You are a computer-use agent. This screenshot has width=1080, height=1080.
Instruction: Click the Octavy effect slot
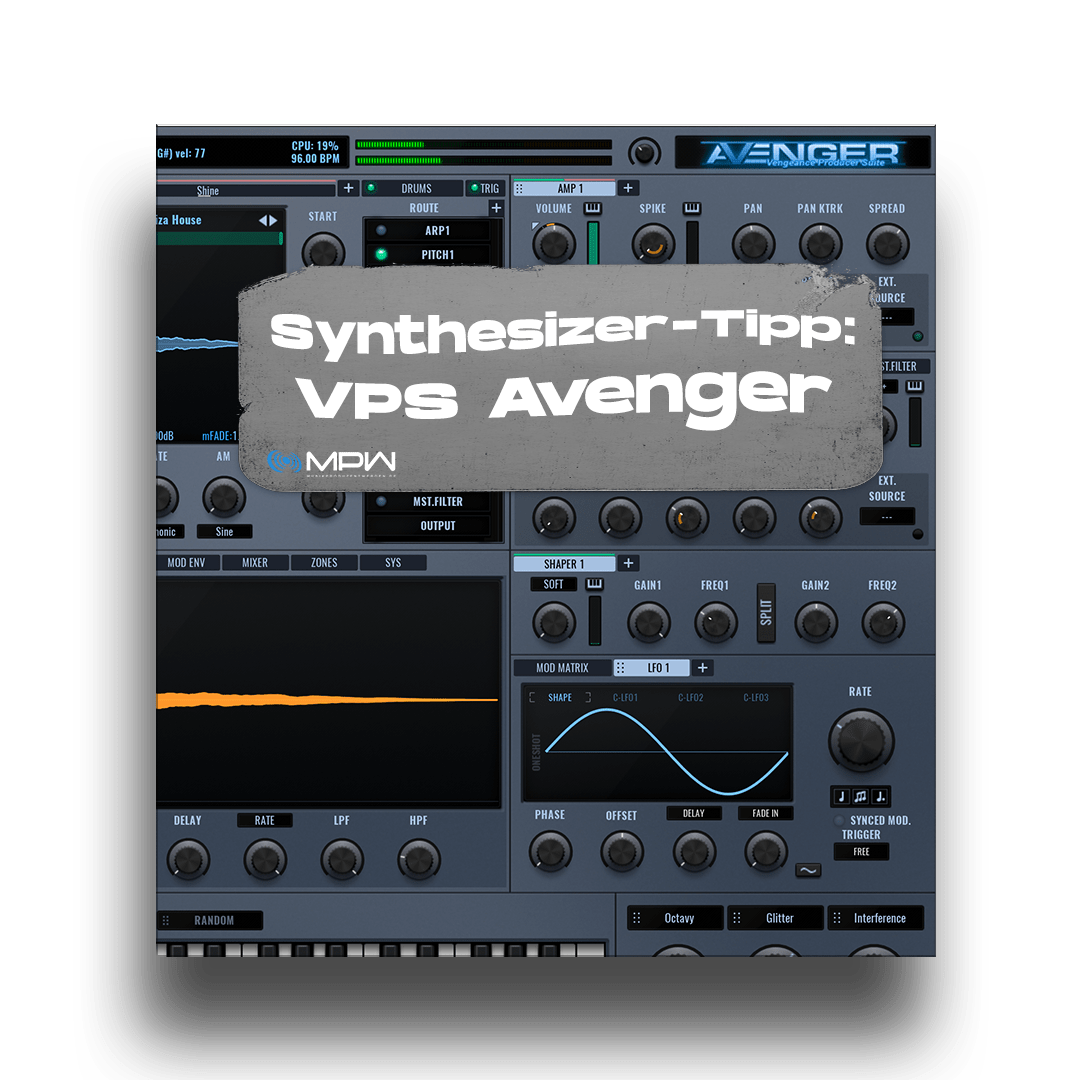point(675,918)
